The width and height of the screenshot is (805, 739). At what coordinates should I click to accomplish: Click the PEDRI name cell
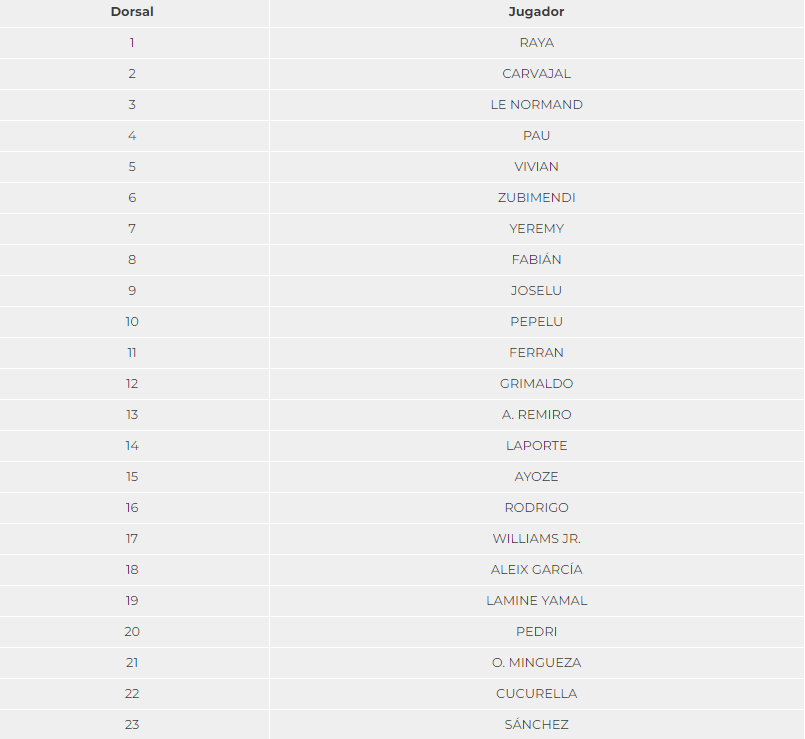tap(536, 632)
